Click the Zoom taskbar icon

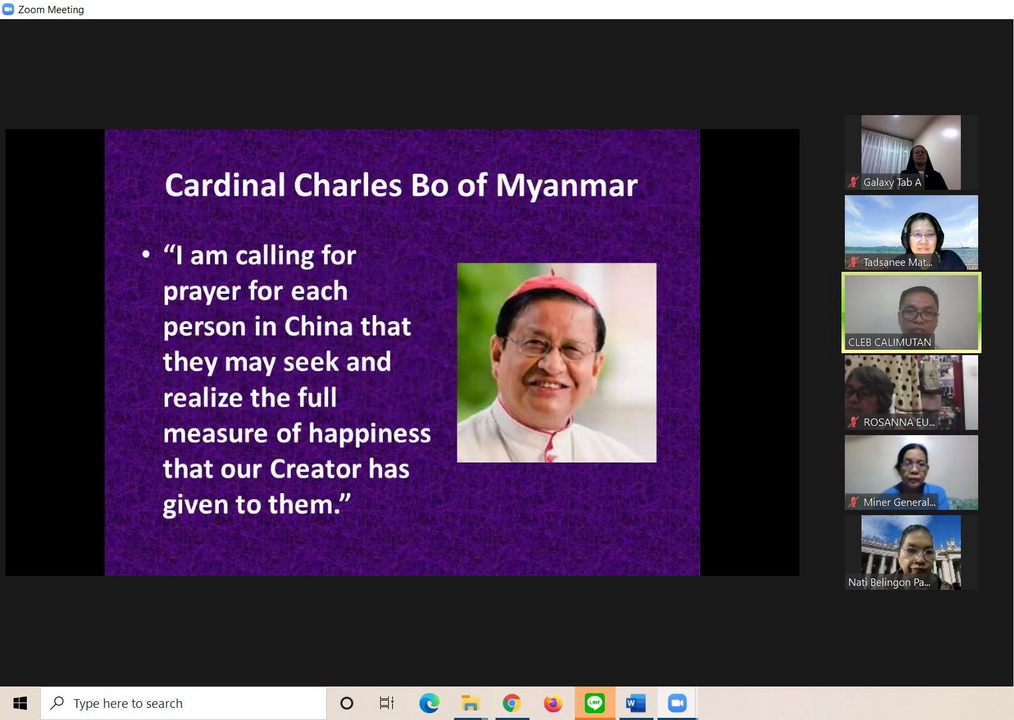pyautogui.click(x=676, y=703)
